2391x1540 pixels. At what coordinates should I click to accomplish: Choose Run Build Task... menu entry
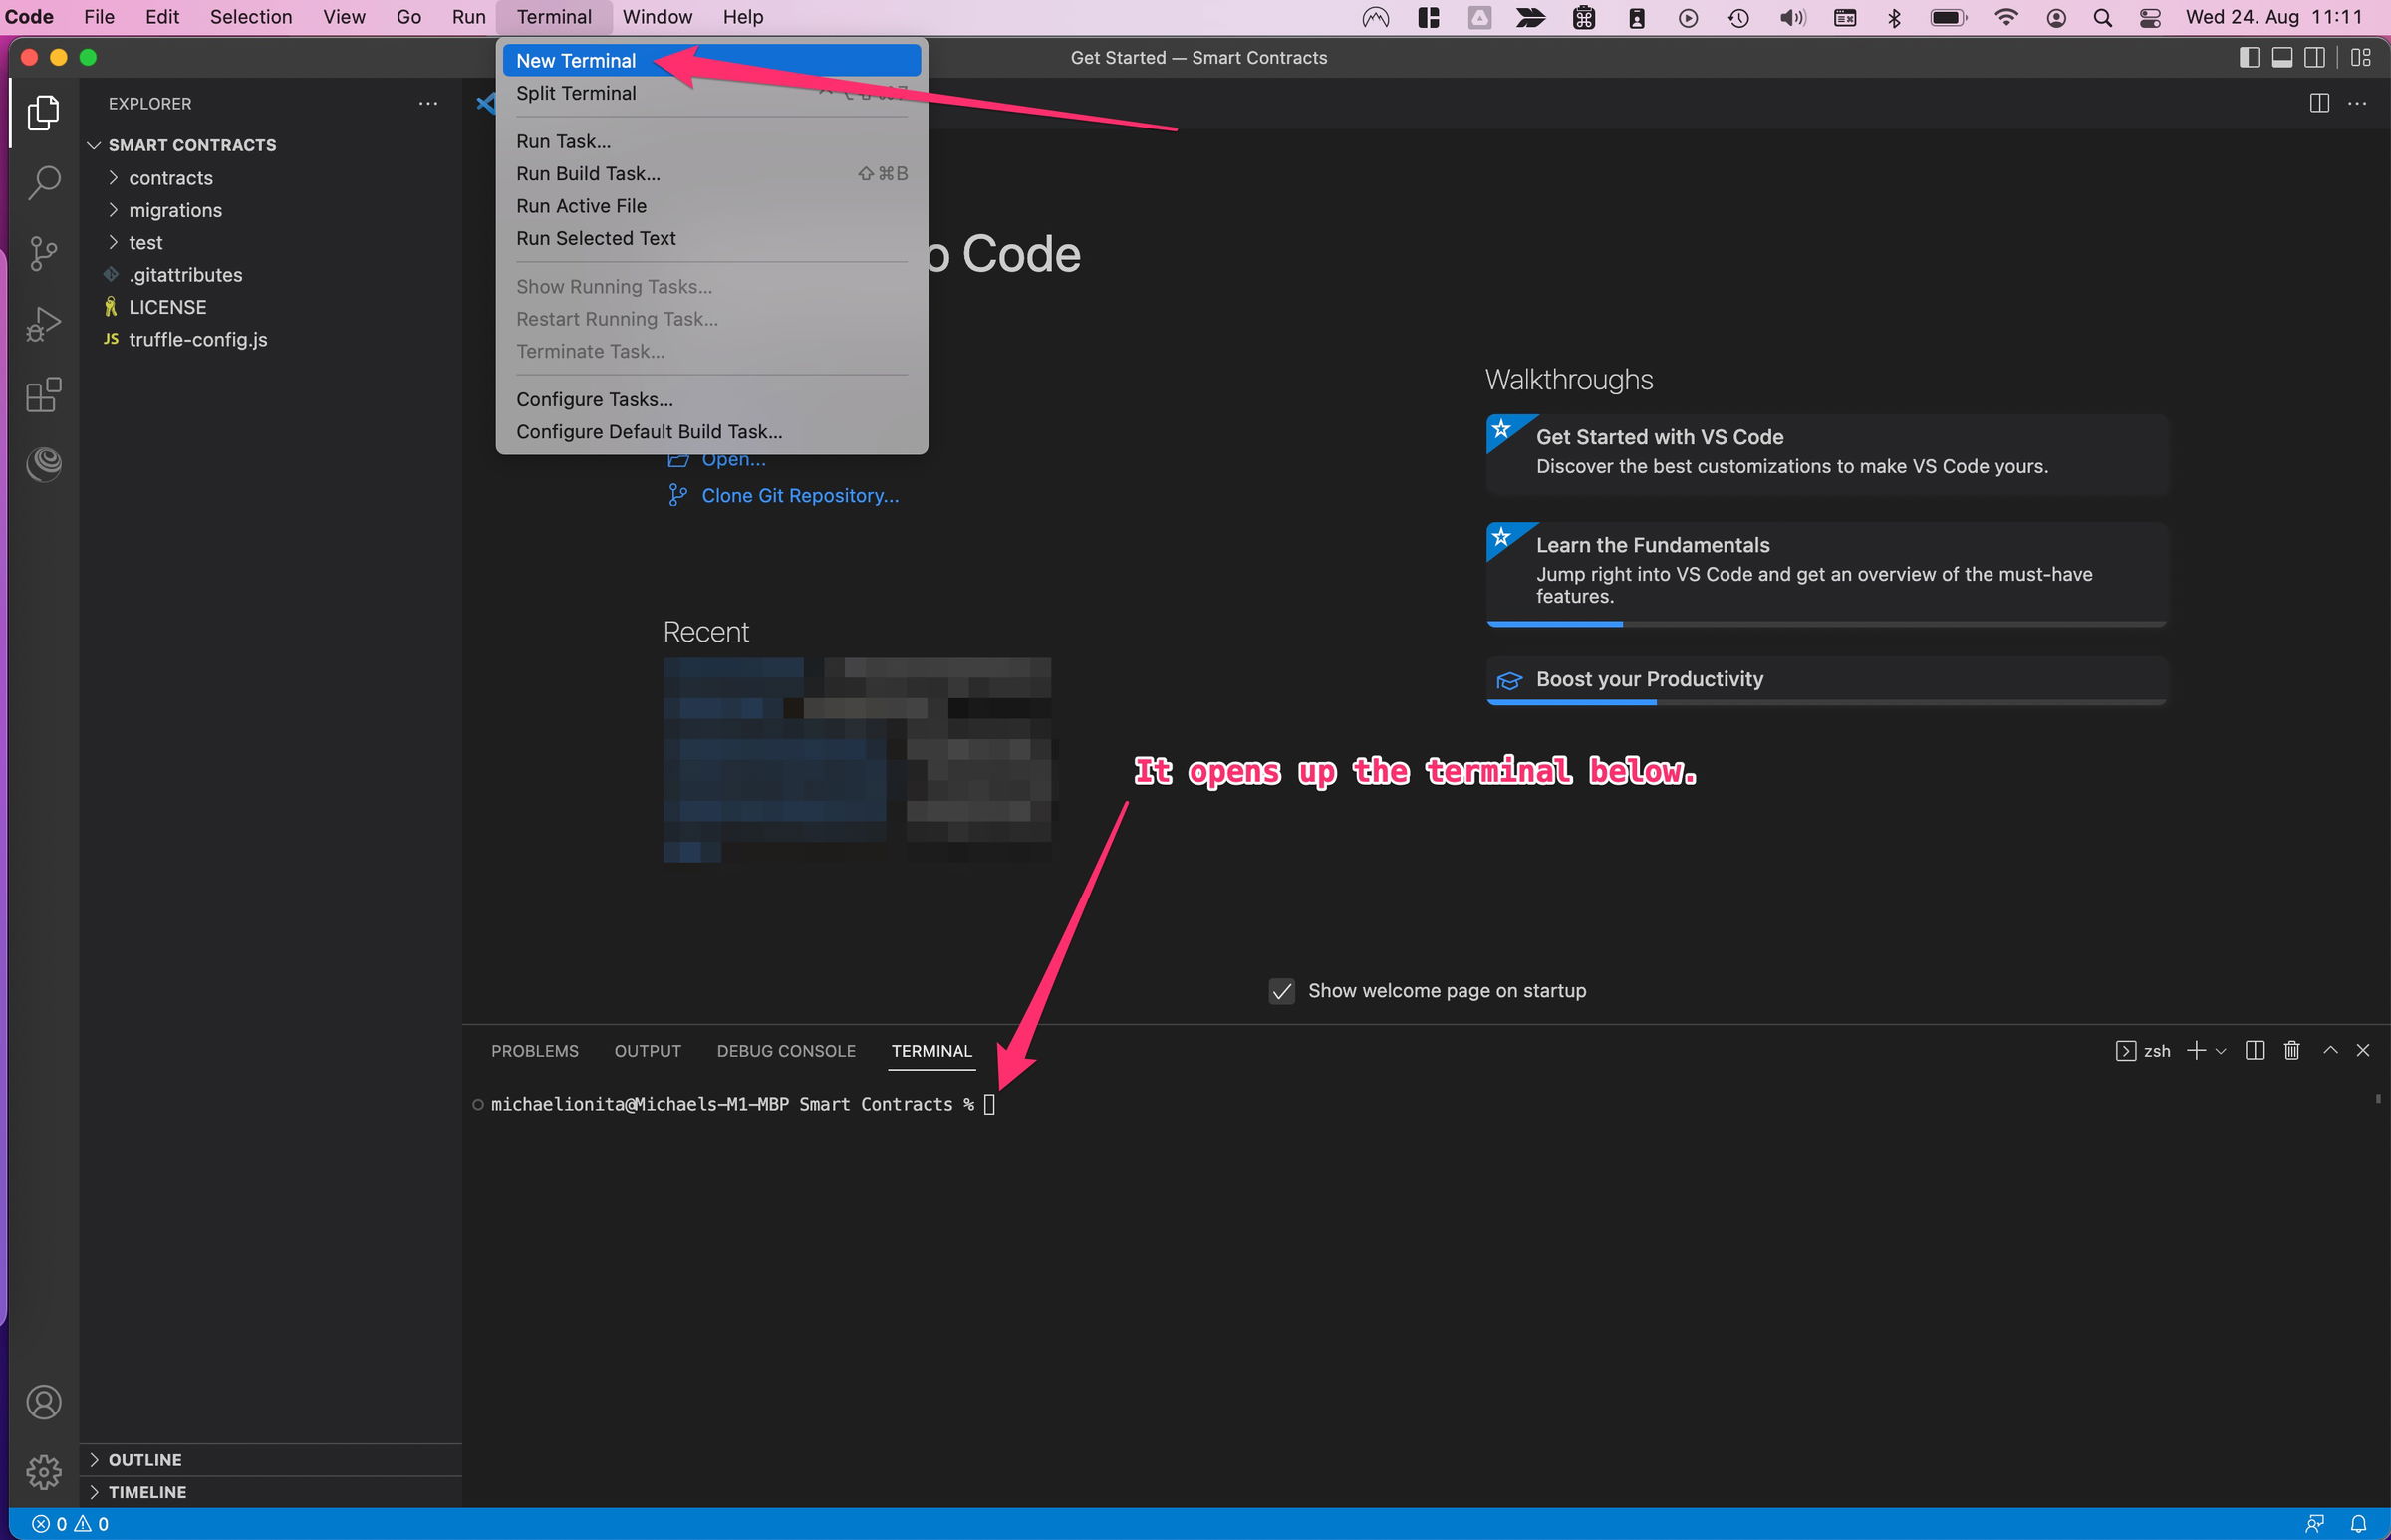tap(711, 174)
